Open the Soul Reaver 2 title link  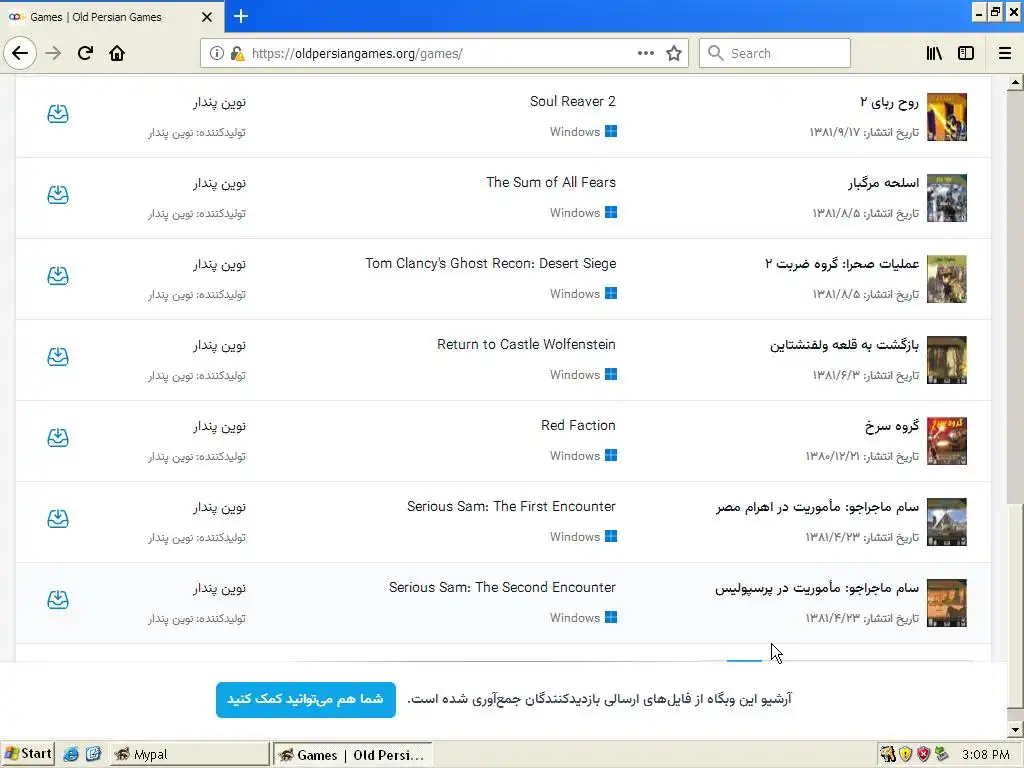click(x=573, y=101)
